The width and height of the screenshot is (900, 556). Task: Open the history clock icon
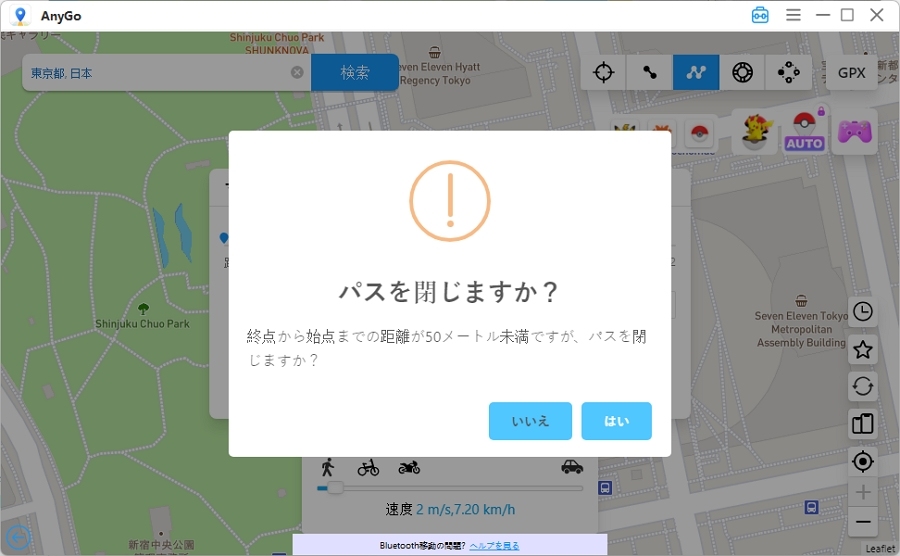pos(862,312)
